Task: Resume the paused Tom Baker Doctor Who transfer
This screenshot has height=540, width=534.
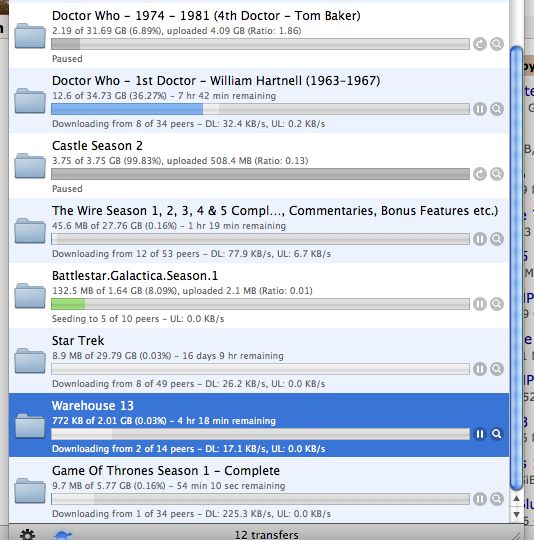Action: (479, 44)
